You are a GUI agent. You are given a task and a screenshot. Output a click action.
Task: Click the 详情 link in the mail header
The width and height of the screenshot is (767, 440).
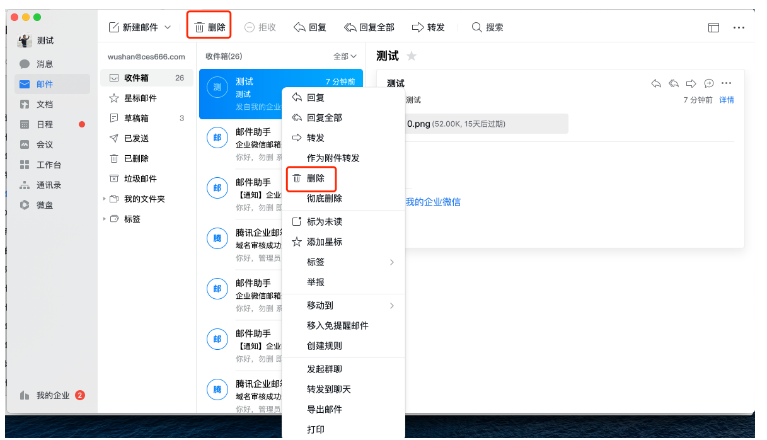coord(727,100)
